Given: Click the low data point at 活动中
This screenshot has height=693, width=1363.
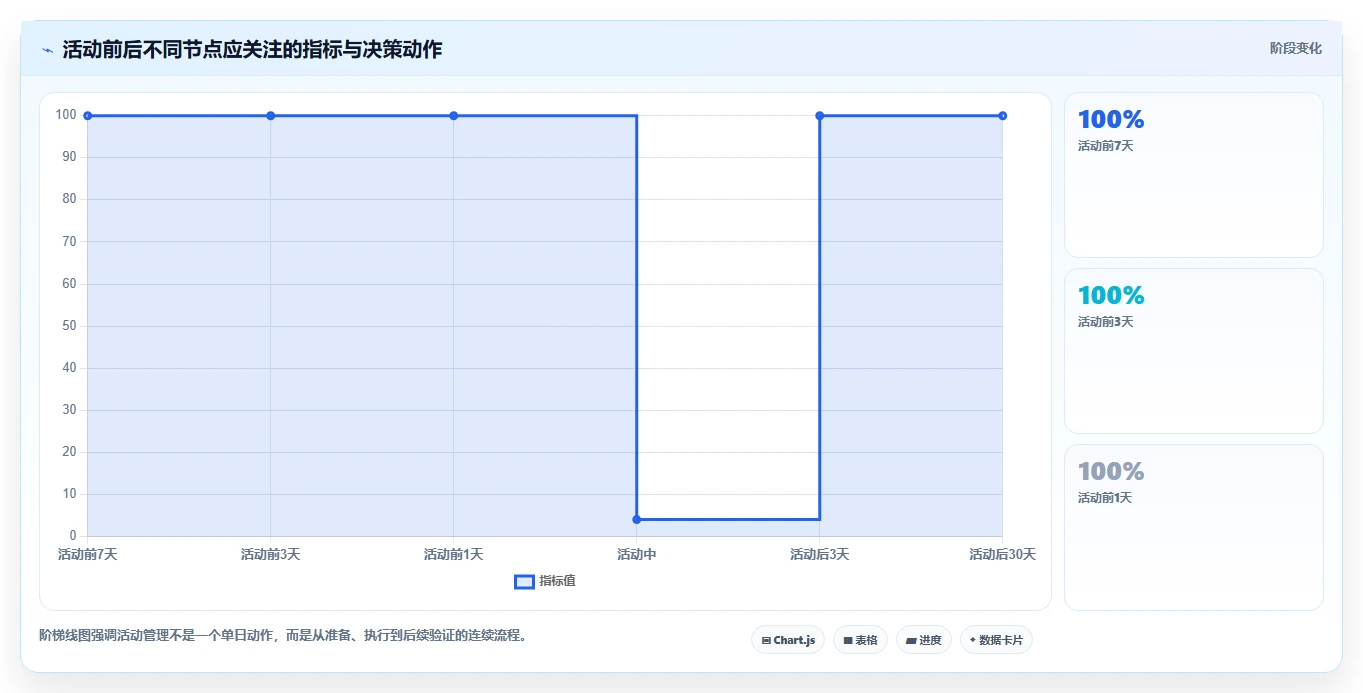Looking at the screenshot, I should (x=637, y=519).
